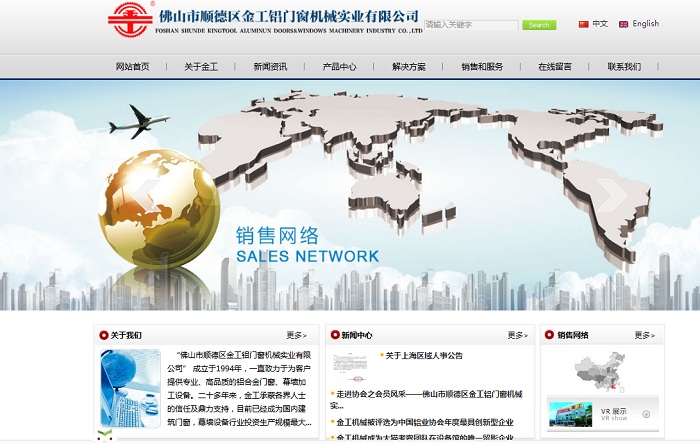Expand 更多 in the 新闻中心 panel

(517, 335)
